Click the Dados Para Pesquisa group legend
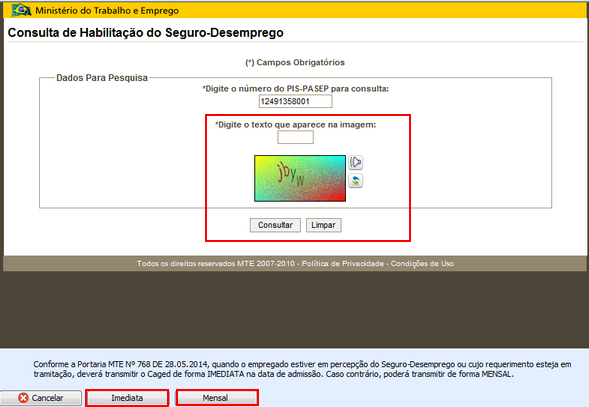 (102, 78)
